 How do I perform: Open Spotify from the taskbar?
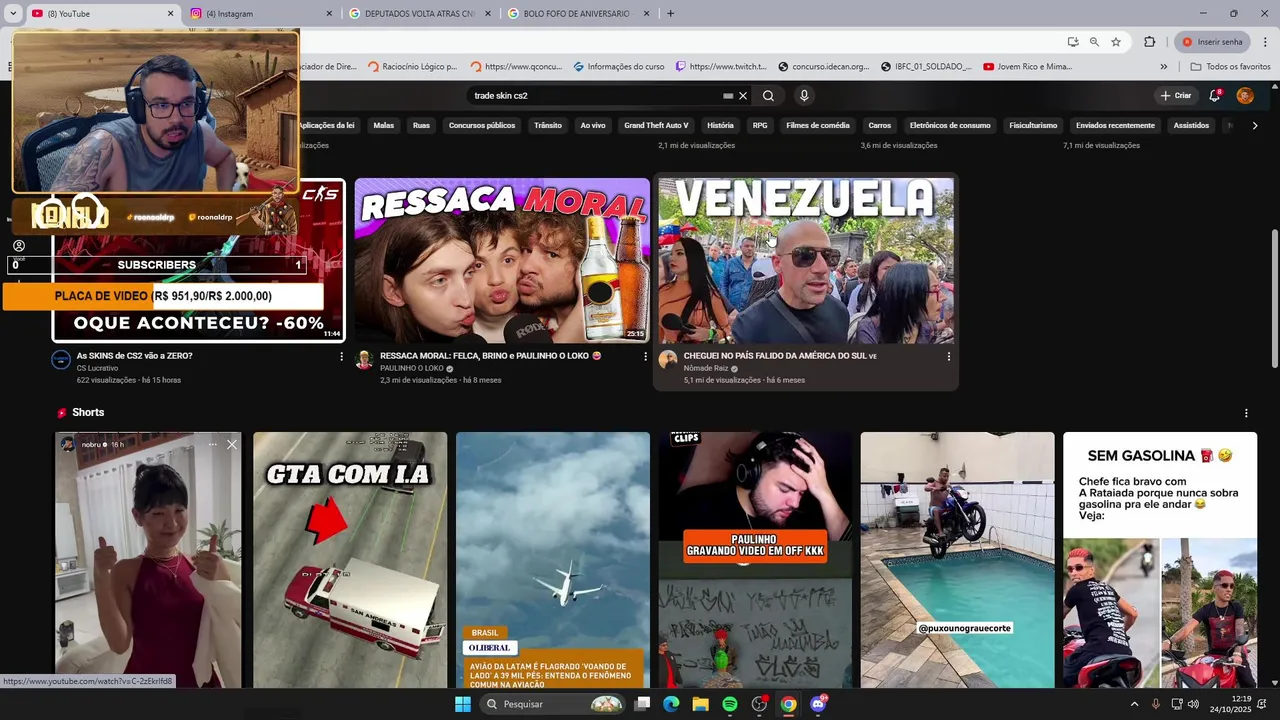[730, 704]
